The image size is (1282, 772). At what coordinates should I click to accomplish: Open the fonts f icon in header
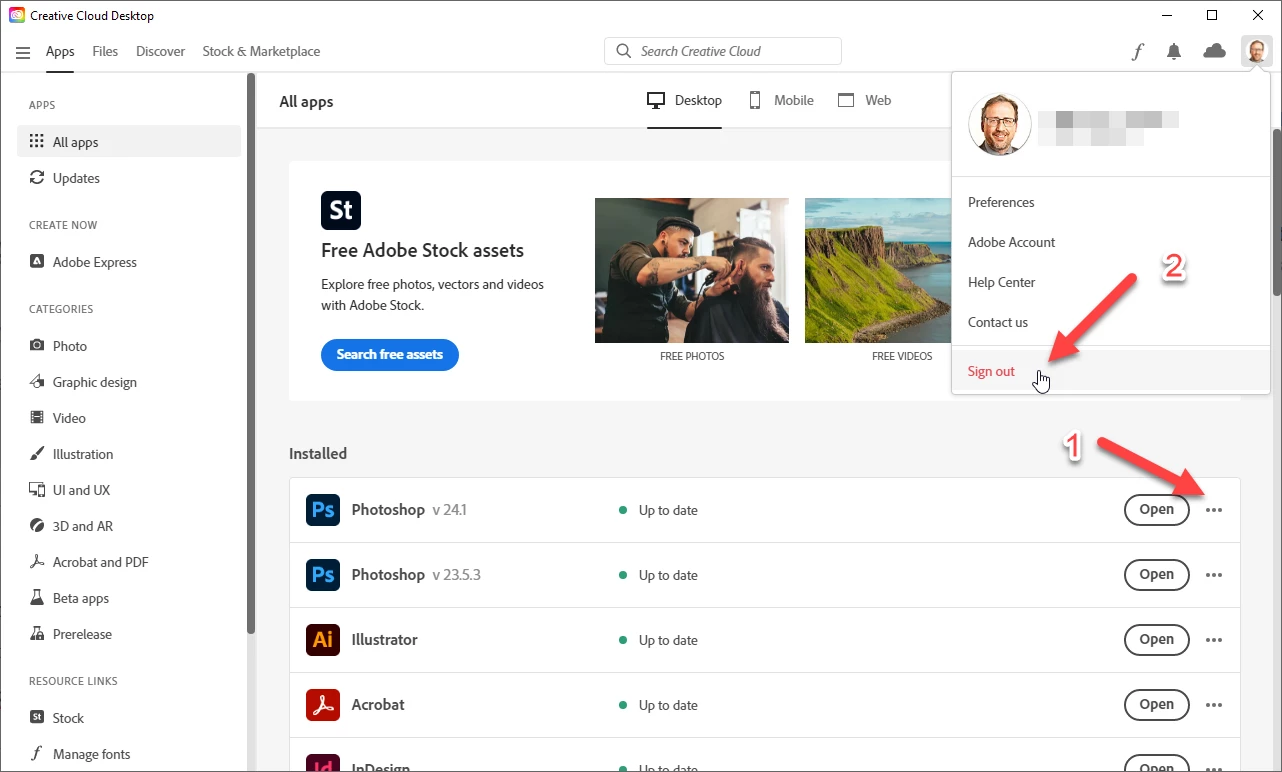pyautogui.click(x=1137, y=52)
